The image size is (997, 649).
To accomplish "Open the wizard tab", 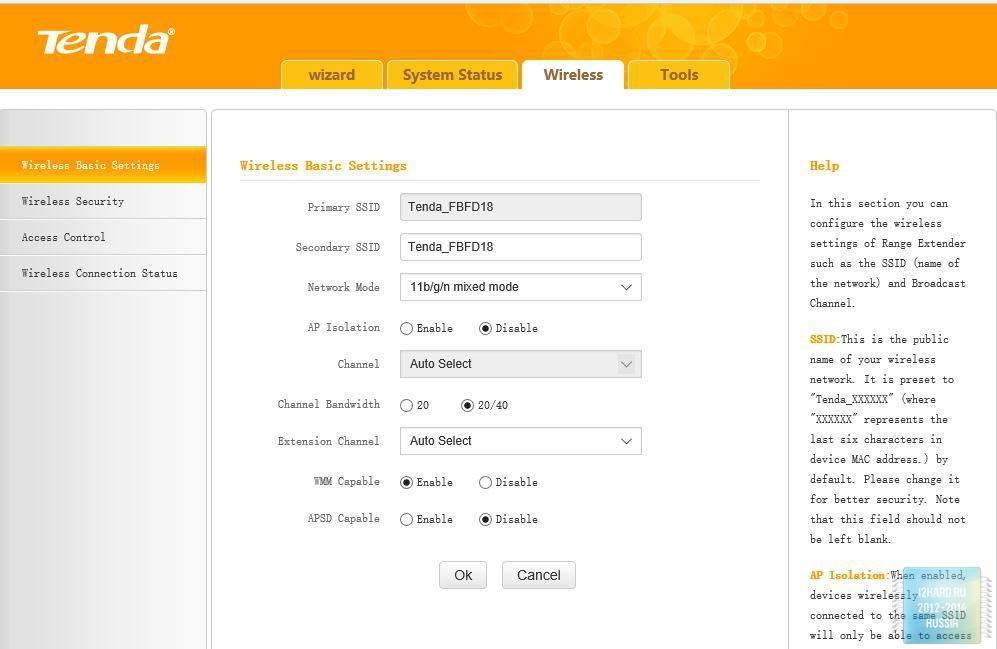I will (x=331, y=75).
